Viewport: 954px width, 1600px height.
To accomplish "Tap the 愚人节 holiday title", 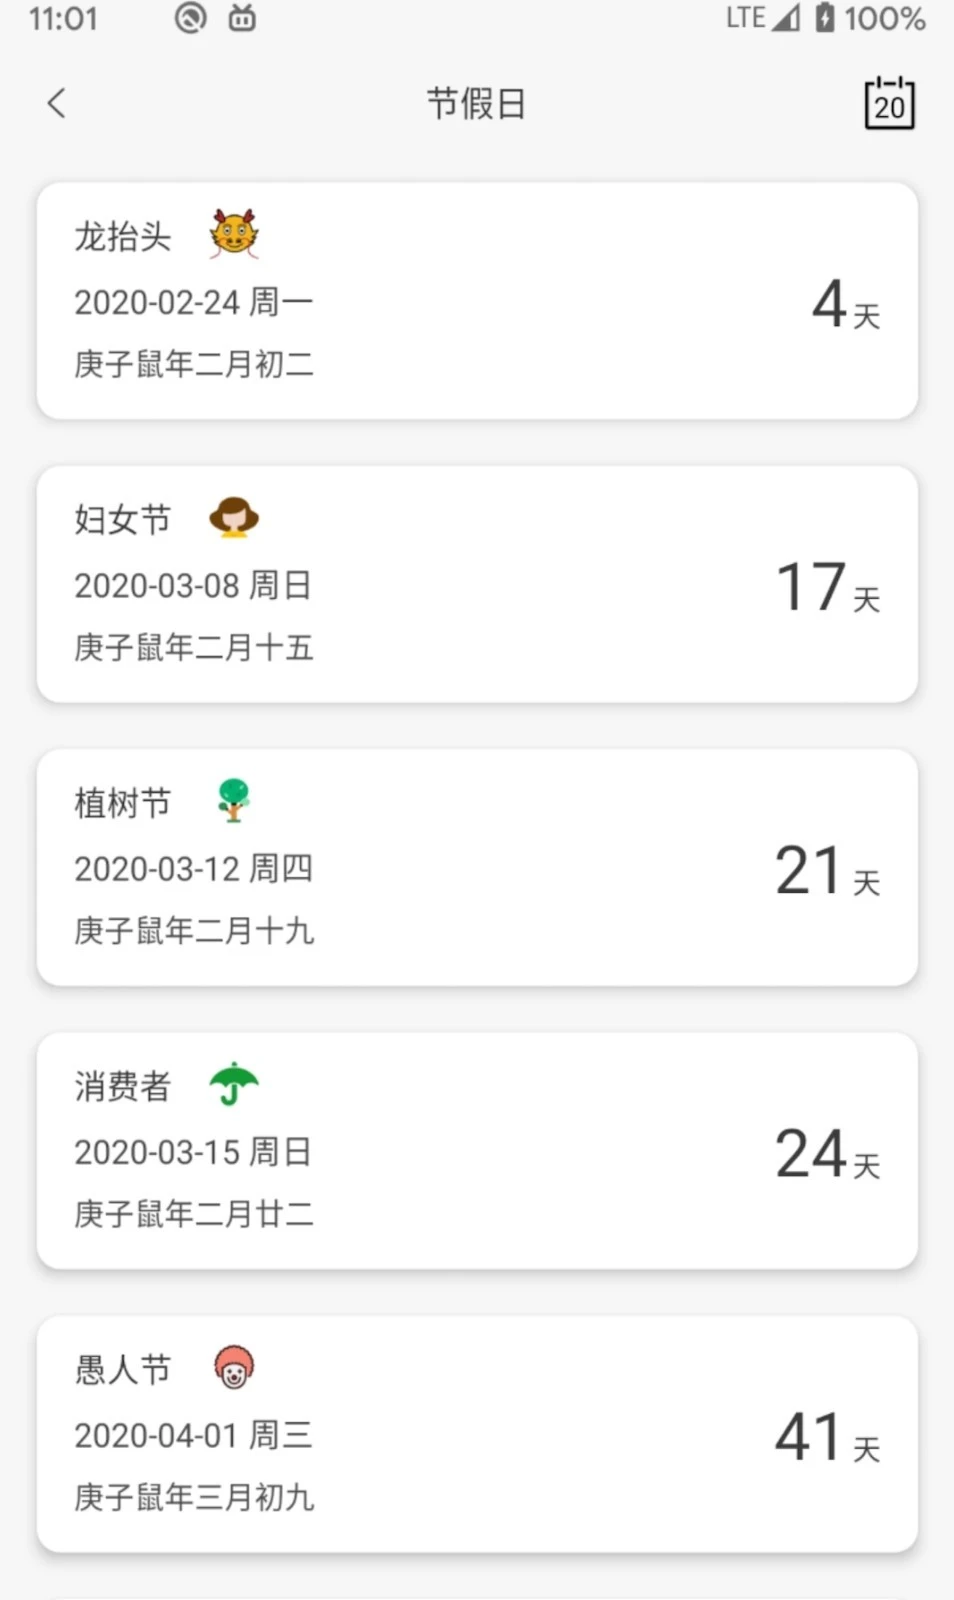I will (x=123, y=1369).
